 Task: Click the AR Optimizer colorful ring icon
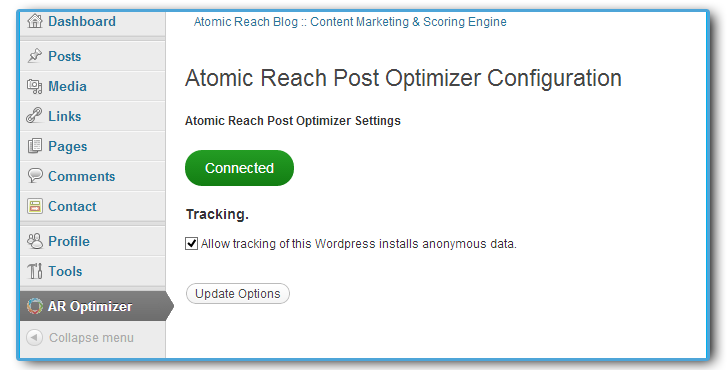(35, 306)
